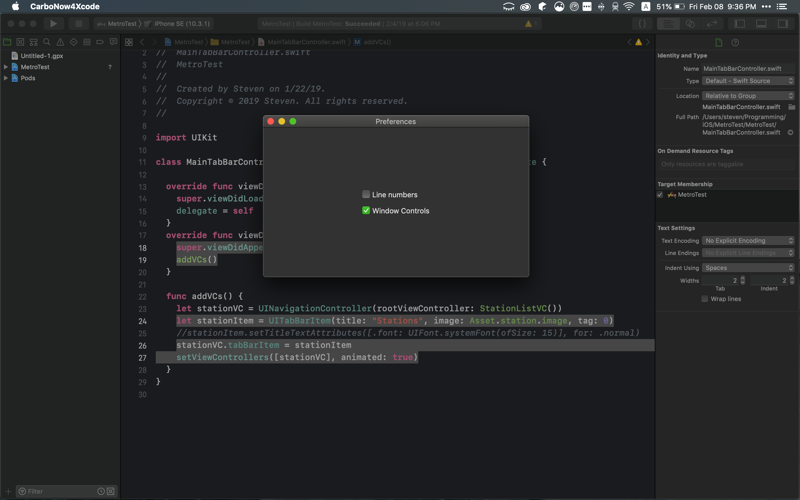This screenshot has width=800, height=500.
Task: Expand the Pods project in navigator
Action: [6, 78]
